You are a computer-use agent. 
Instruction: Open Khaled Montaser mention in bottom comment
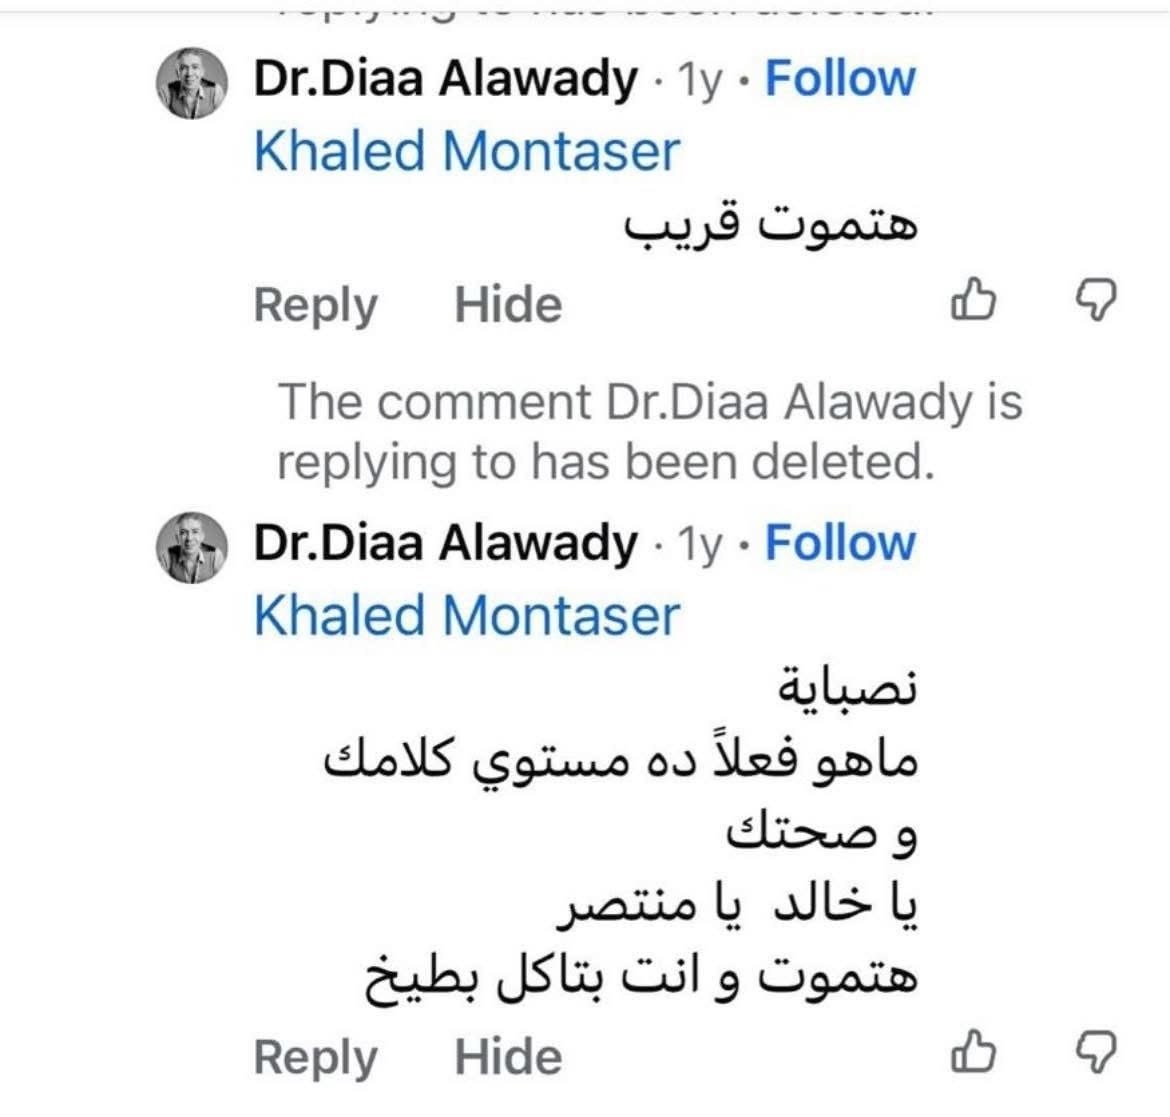(x=466, y=616)
